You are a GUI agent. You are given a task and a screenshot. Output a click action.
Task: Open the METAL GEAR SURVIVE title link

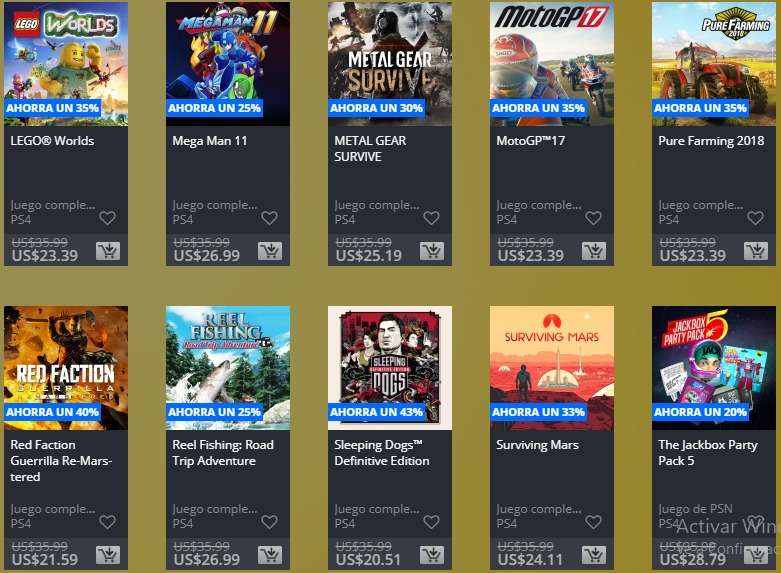(x=370, y=148)
